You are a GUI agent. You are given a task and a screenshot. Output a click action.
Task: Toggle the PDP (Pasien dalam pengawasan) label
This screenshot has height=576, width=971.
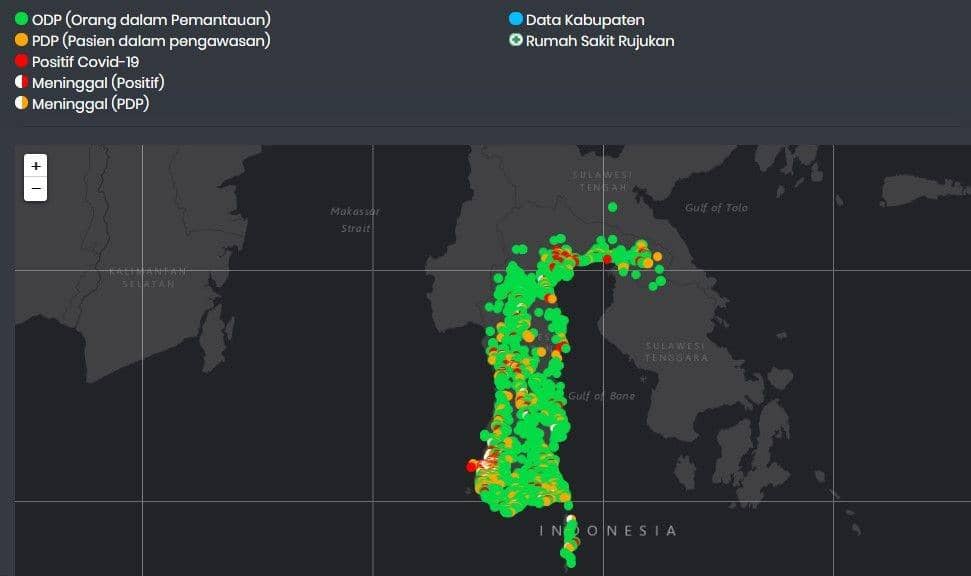point(151,41)
